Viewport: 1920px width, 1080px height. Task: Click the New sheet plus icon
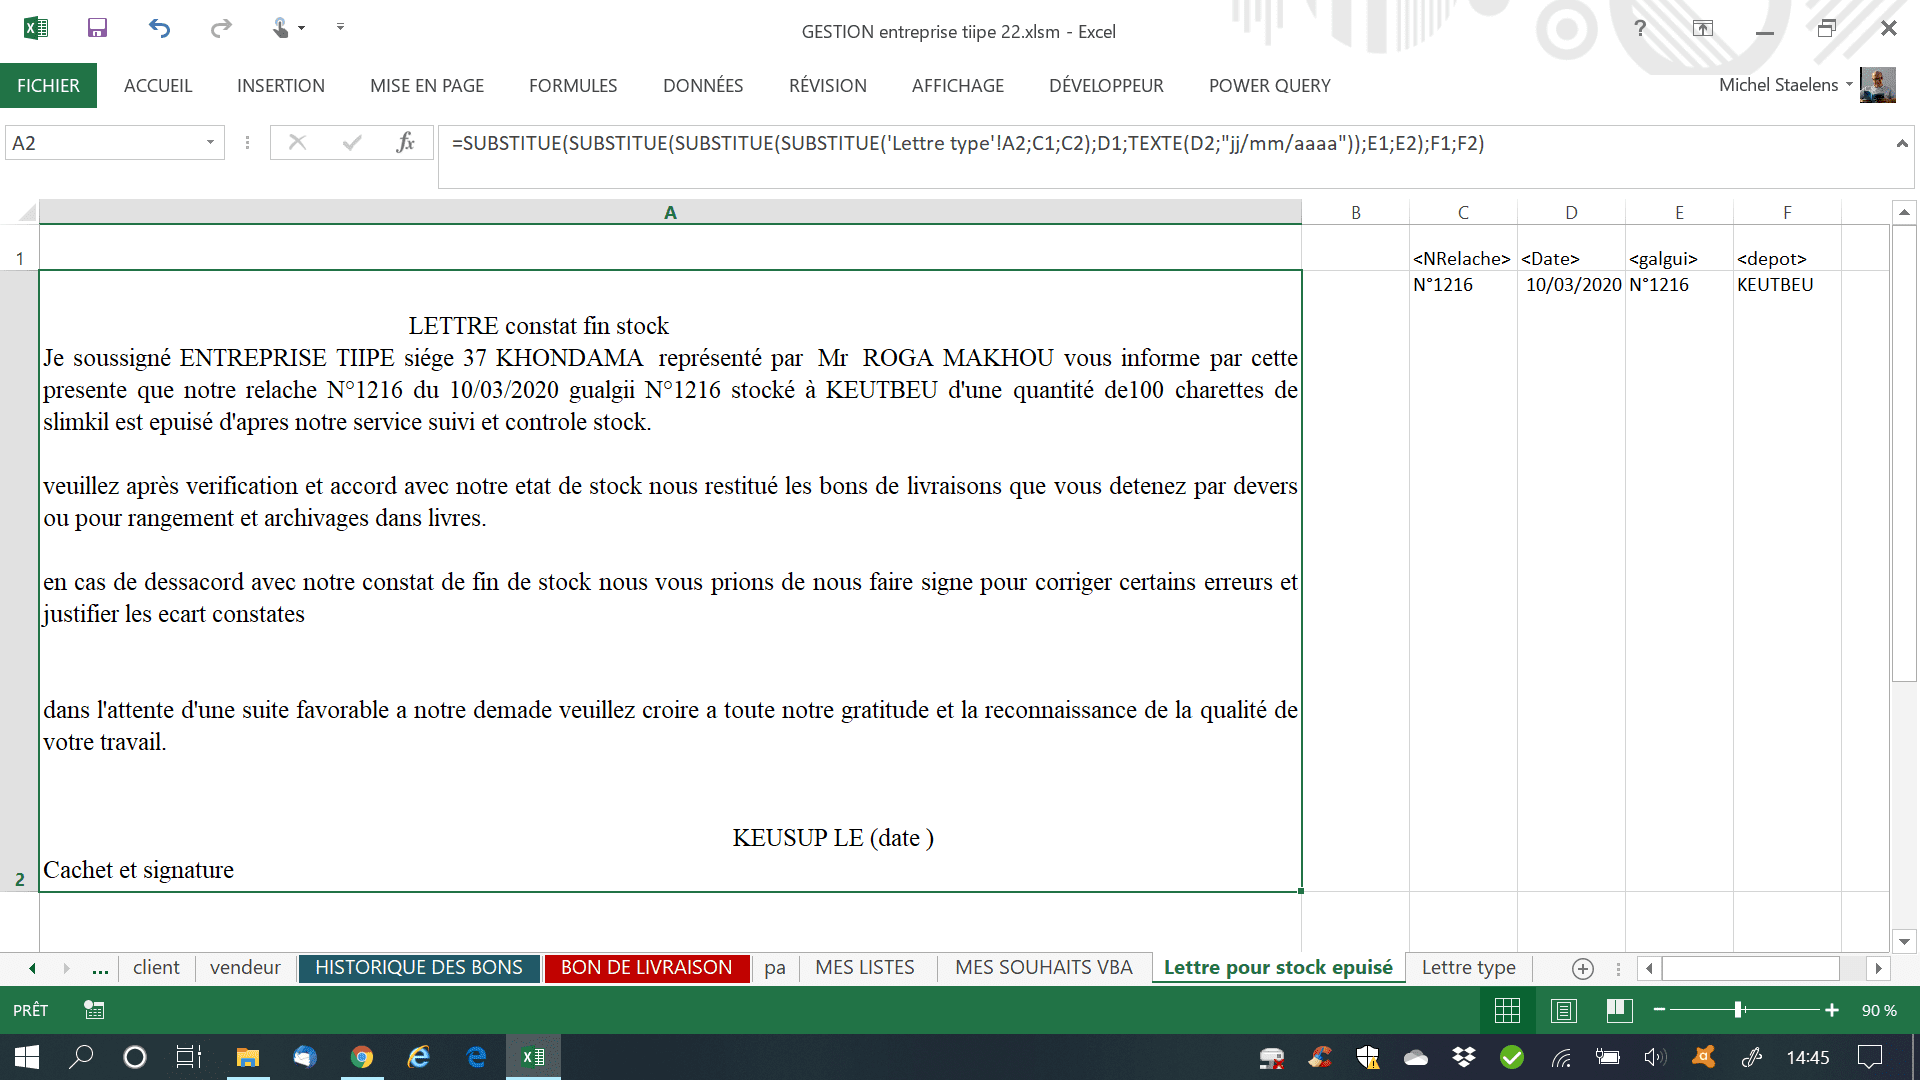1582,968
